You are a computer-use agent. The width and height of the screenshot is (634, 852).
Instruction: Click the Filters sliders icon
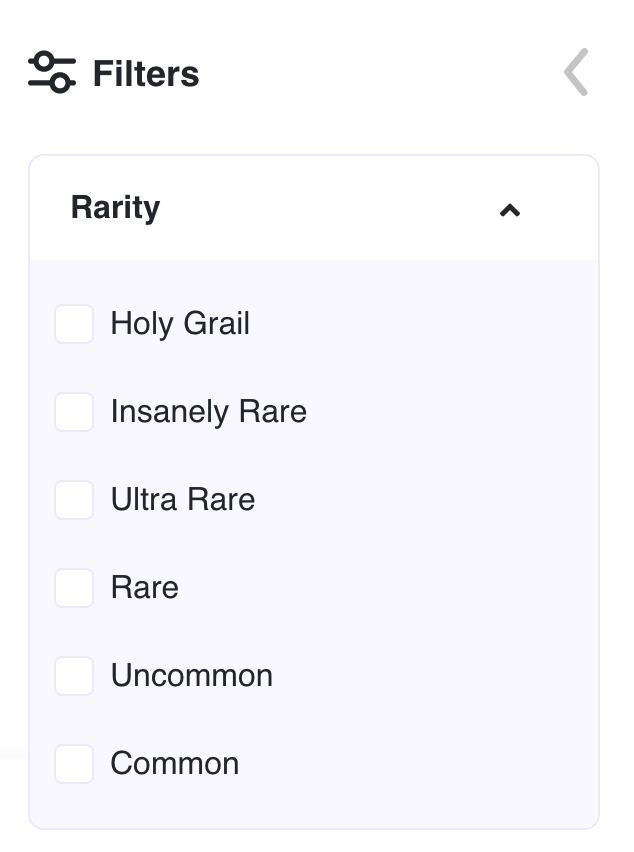pyautogui.click(x=51, y=73)
